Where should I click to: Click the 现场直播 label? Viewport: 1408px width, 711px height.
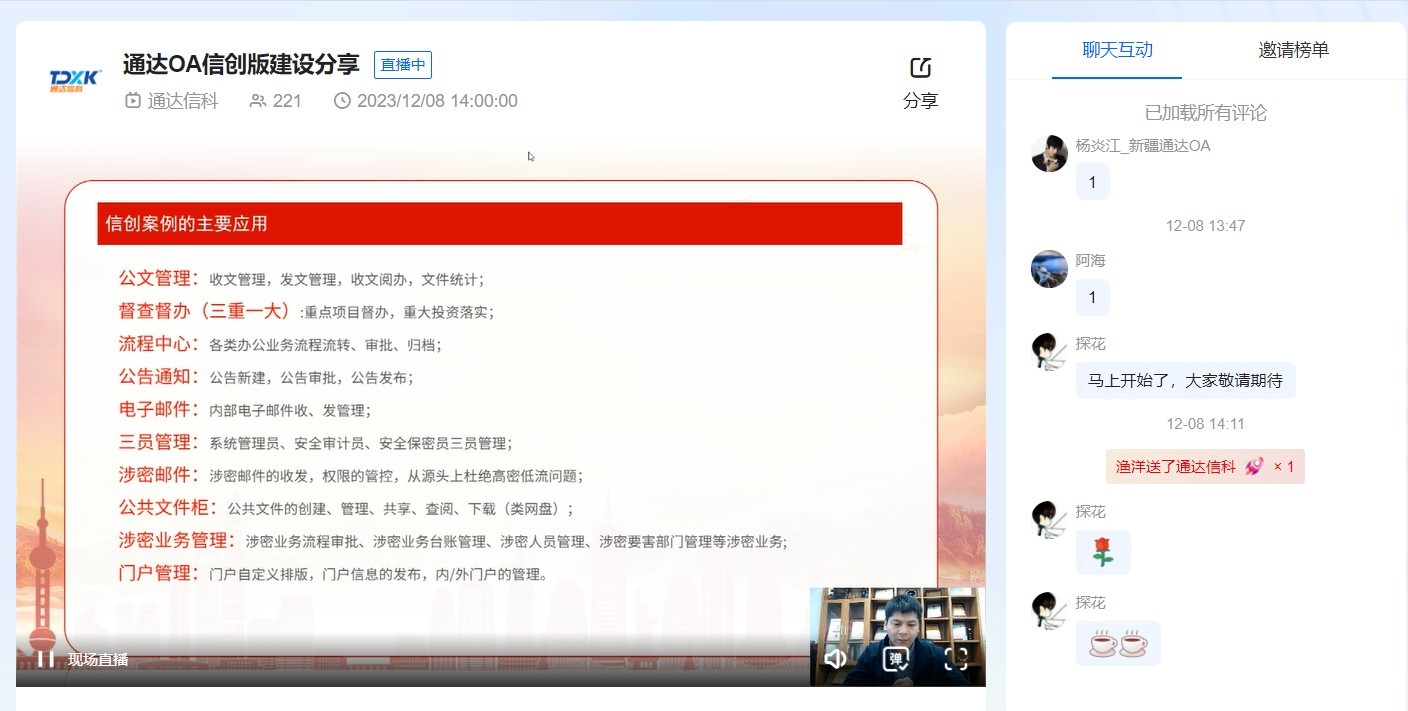98,660
